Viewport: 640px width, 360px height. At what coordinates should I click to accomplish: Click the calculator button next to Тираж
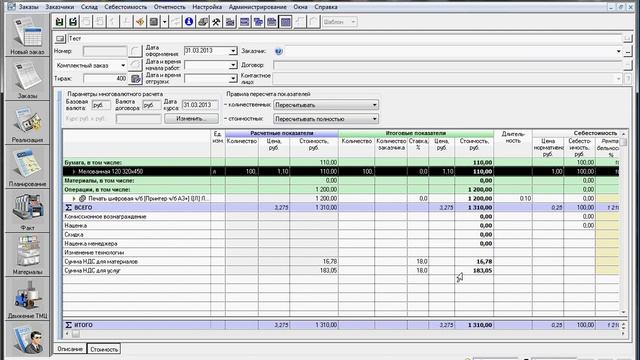click(136, 78)
